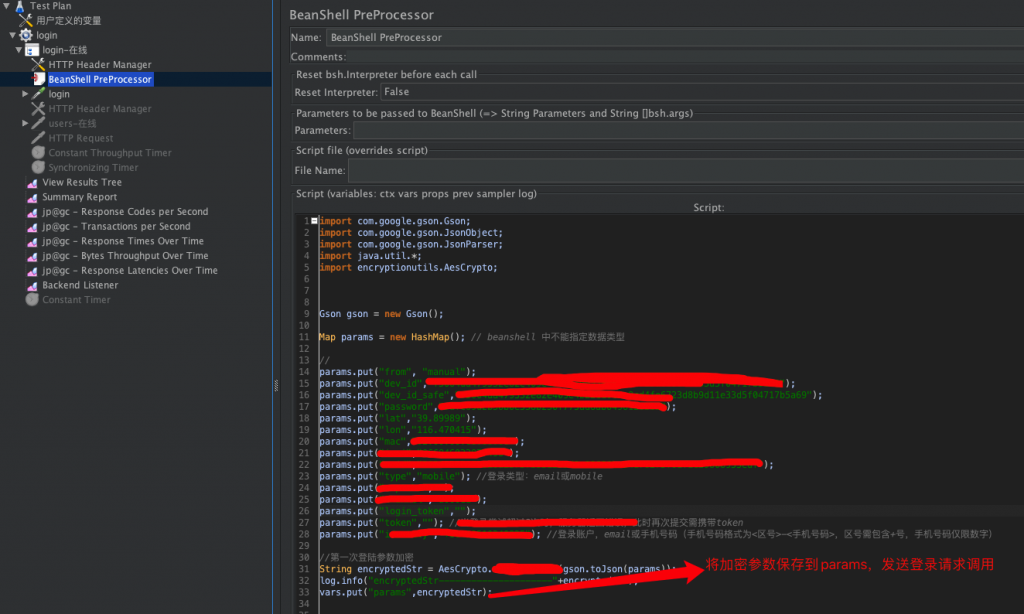Click the BeanShell PreProcessor tree icon
1024x614 pixels.
(38, 79)
